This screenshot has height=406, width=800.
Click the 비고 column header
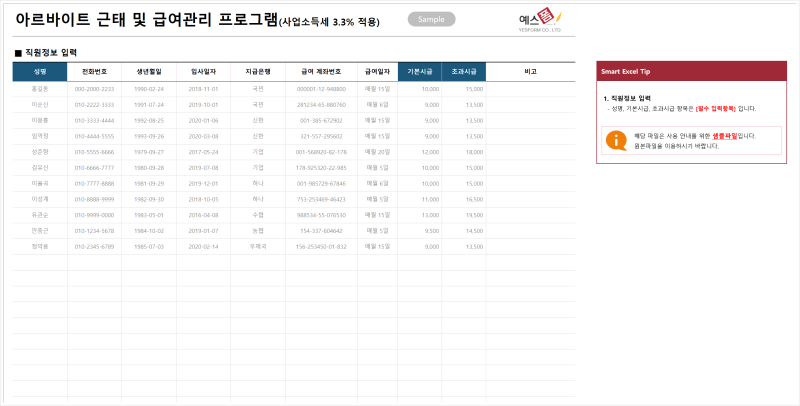(531, 72)
